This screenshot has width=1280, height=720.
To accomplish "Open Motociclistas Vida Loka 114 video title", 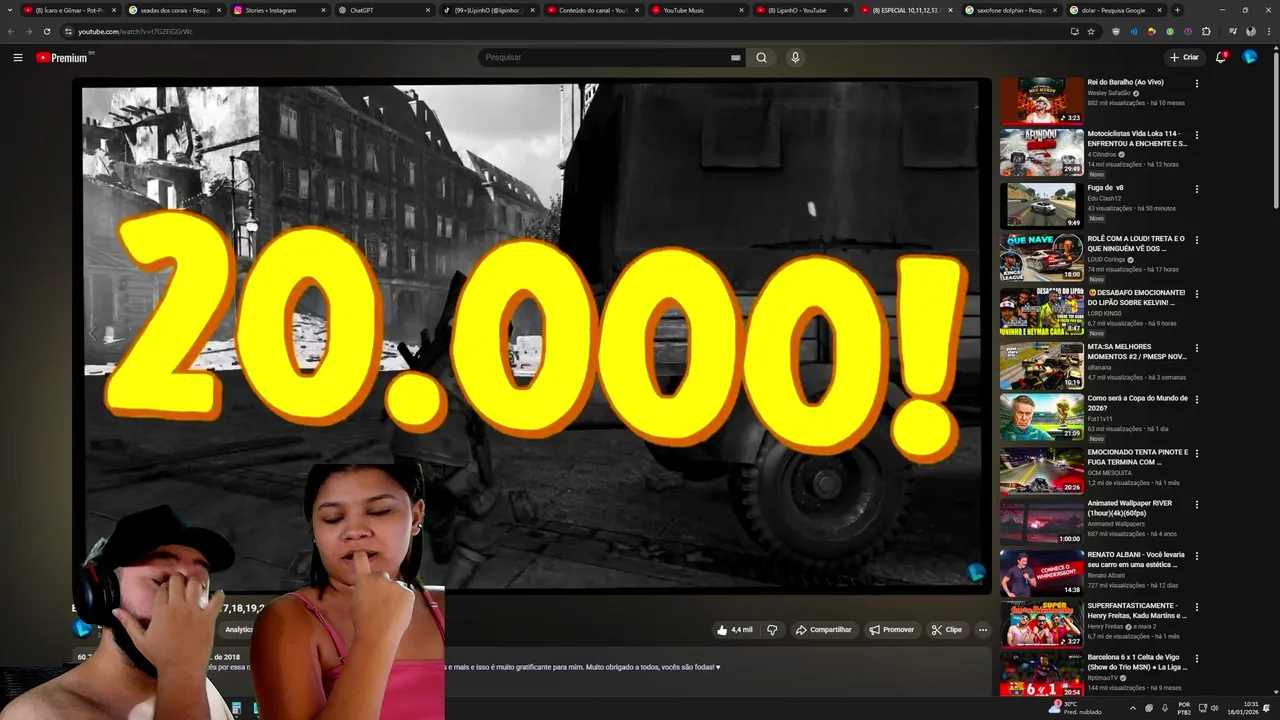I will pos(1137,138).
